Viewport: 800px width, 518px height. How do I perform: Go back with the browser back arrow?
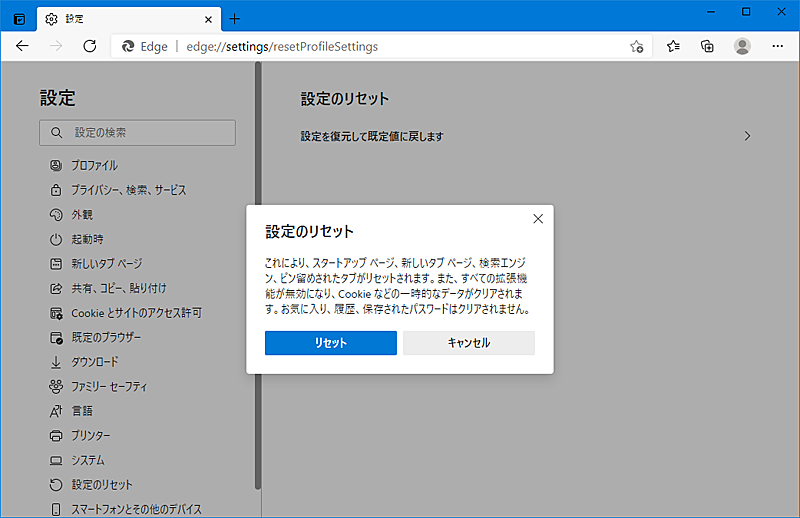(22, 46)
